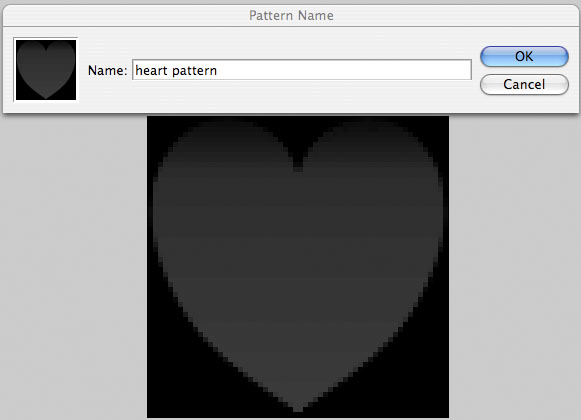Click the 'Pattern Name' dialog title
Image resolution: width=581 pixels, height=420 pixels.
coord(291,16)
